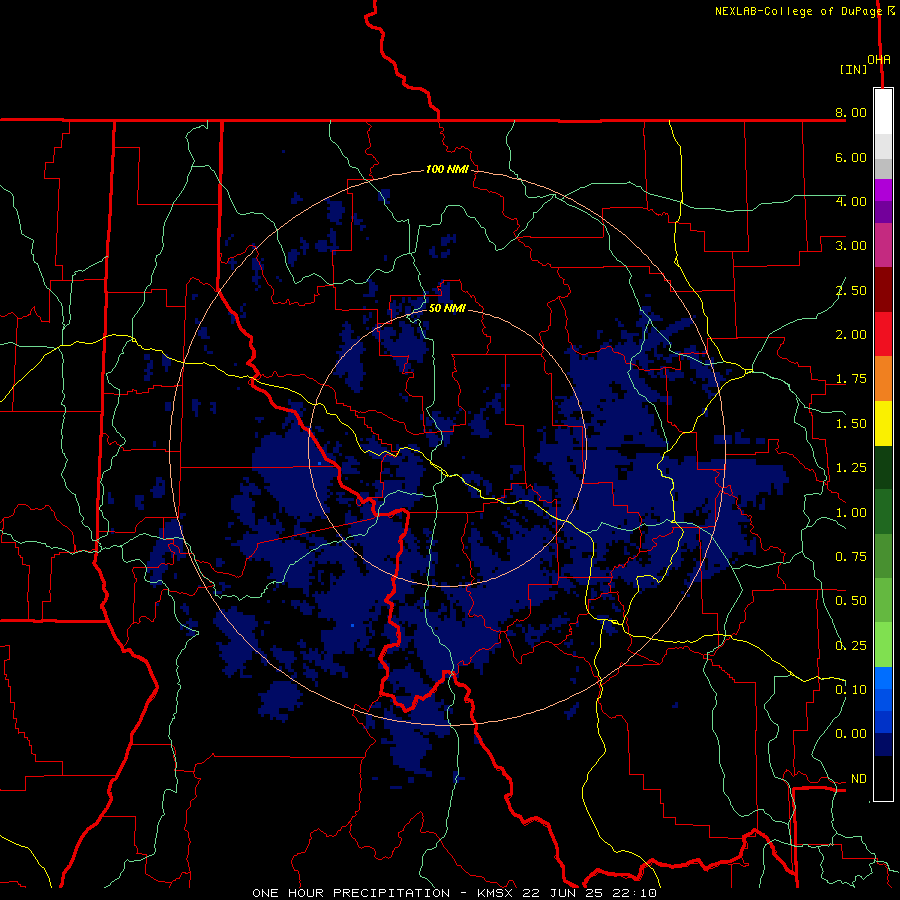This screenshot has width=900, height=900.
Task: Click the 0.00 legend value
Action: (851, 734)
